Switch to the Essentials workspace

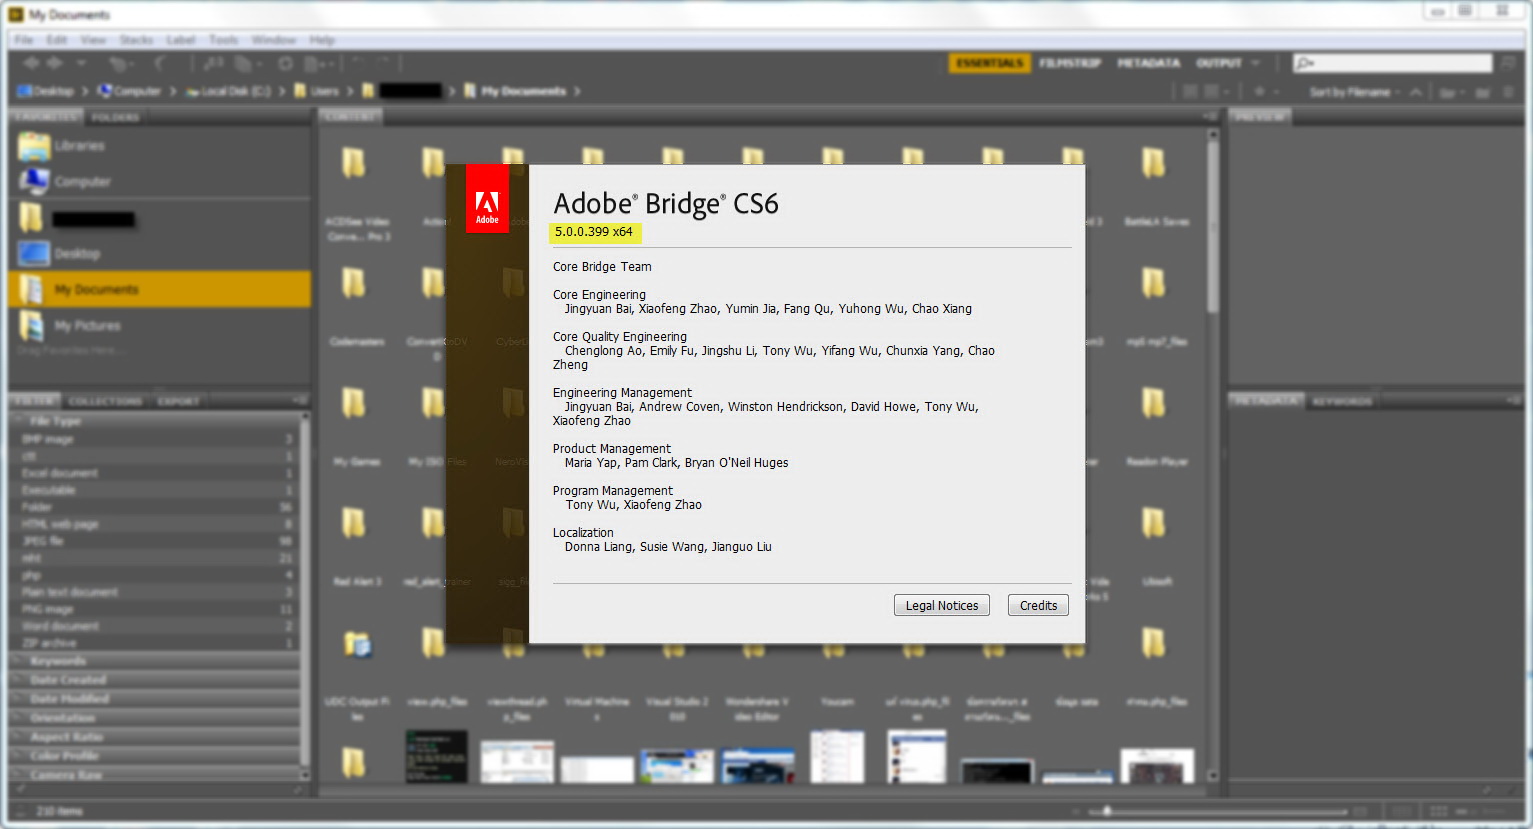pos(989,63)
